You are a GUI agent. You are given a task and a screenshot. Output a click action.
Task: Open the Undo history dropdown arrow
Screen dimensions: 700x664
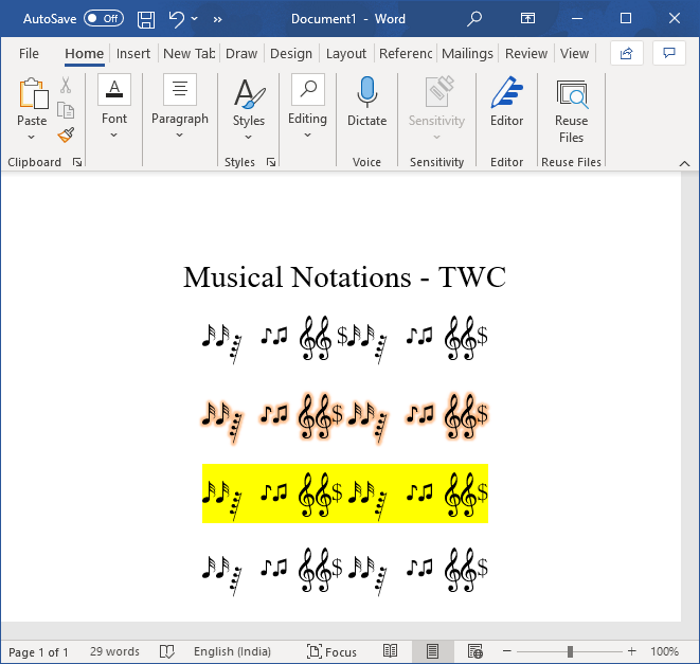click(x=195, y=19)
